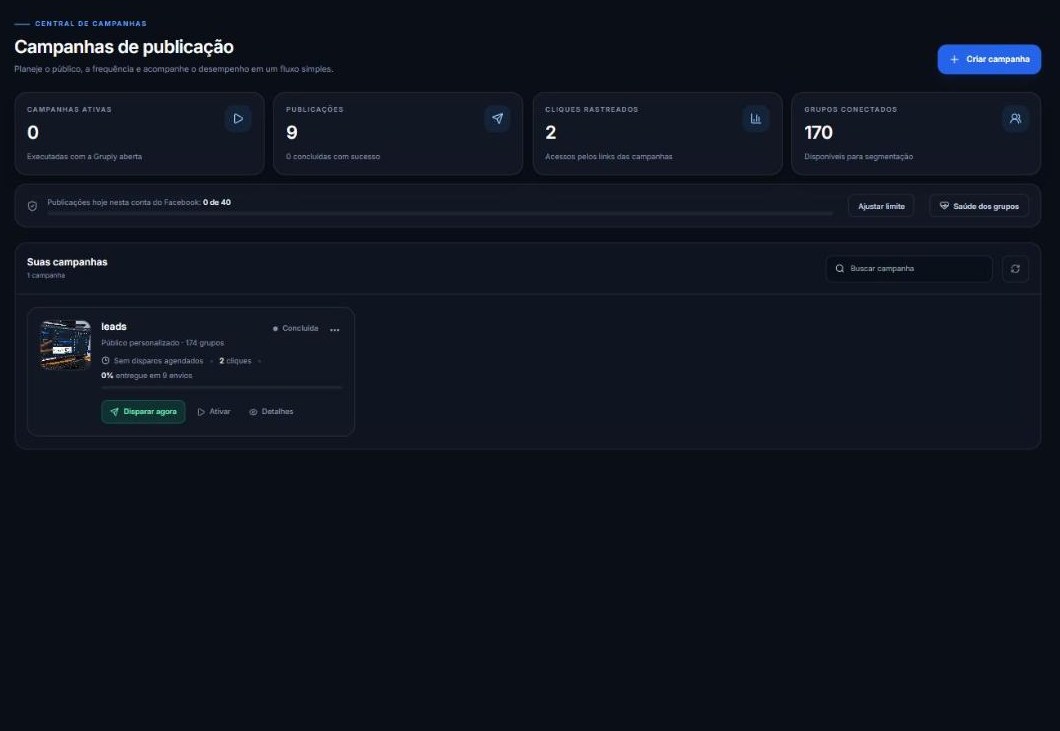Focus the Buscar campanha search field
This screenshot has height=731, width=1060.
coord(909,268)
